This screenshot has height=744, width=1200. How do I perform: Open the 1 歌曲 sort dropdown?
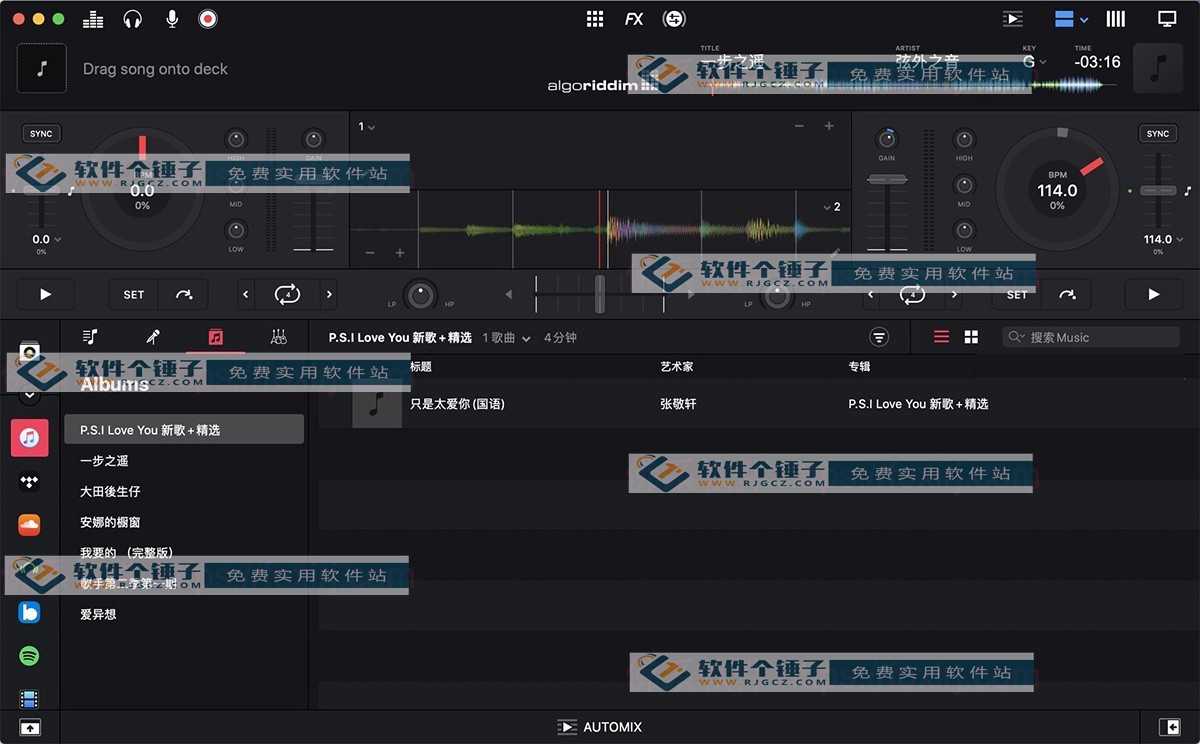[506, 338]
